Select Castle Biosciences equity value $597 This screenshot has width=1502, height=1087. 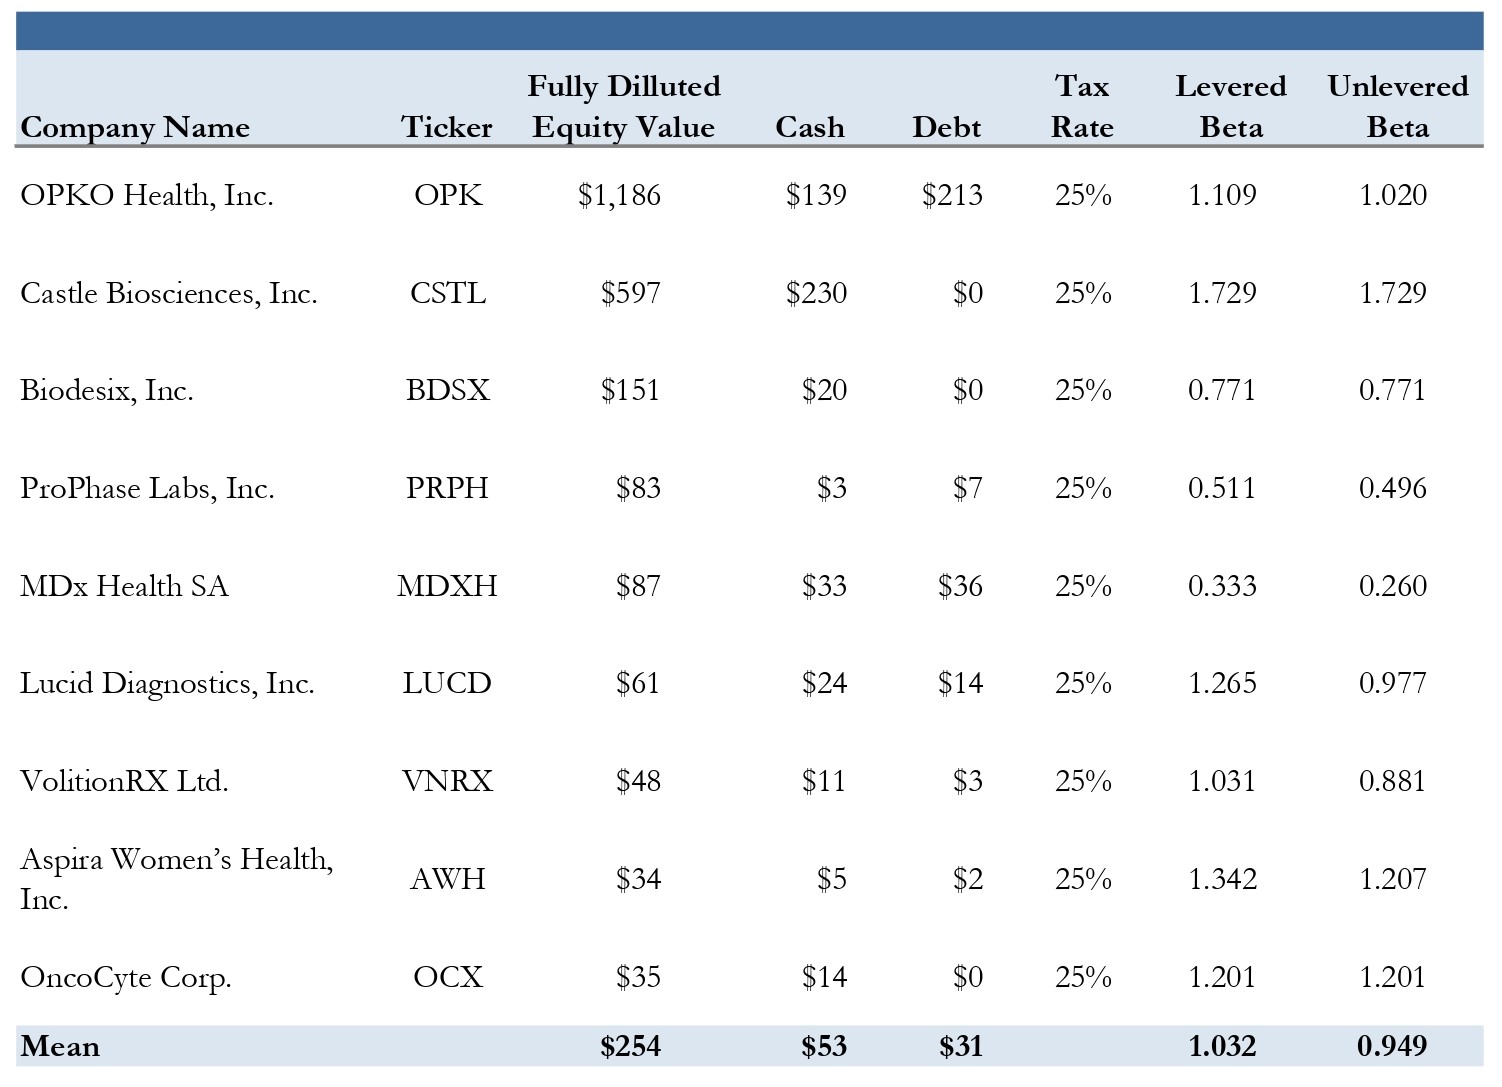pos(630,293)
